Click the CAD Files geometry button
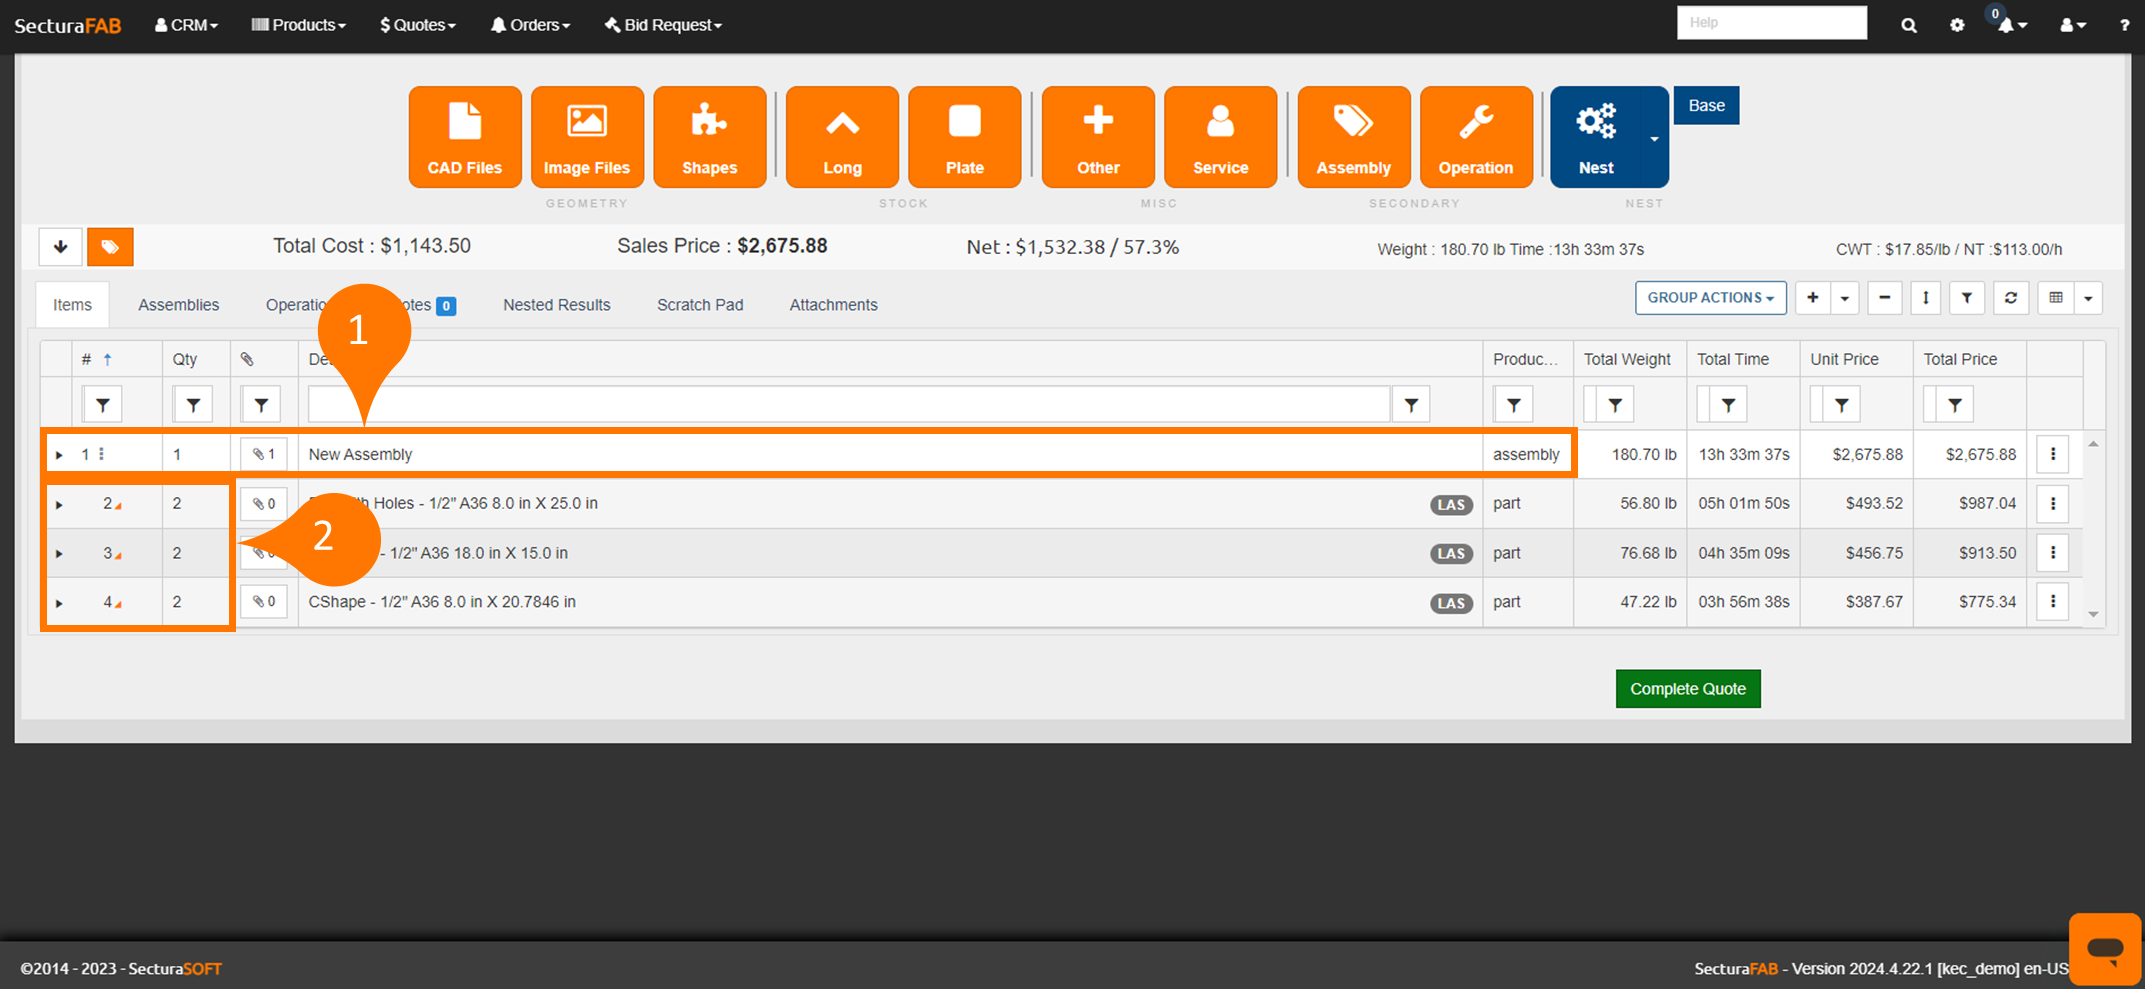2145x989 pixels. [x=465, y=137]
